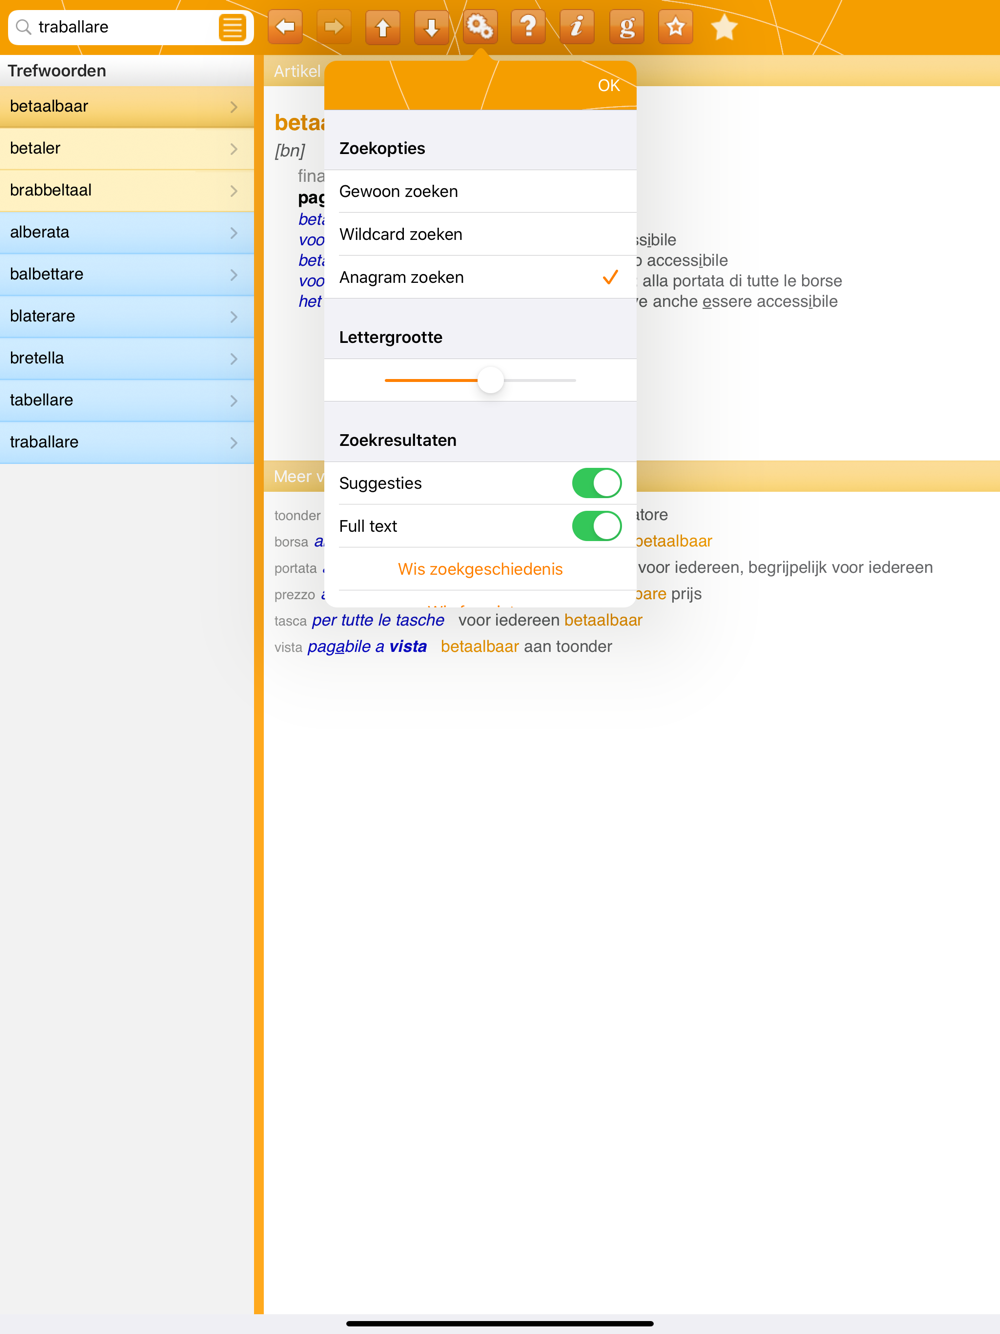Open the traballare entry chevron
Screen dimensions: 1000x1334
234,443
